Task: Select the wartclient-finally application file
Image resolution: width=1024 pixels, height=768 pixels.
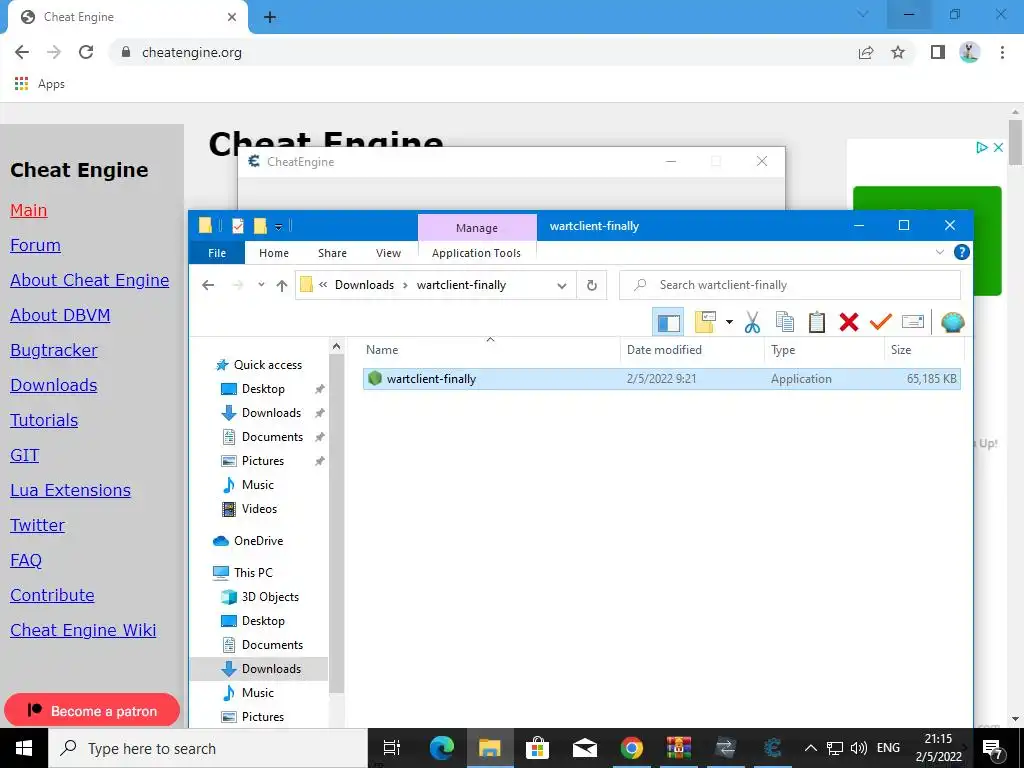Action: click(662, 379)
